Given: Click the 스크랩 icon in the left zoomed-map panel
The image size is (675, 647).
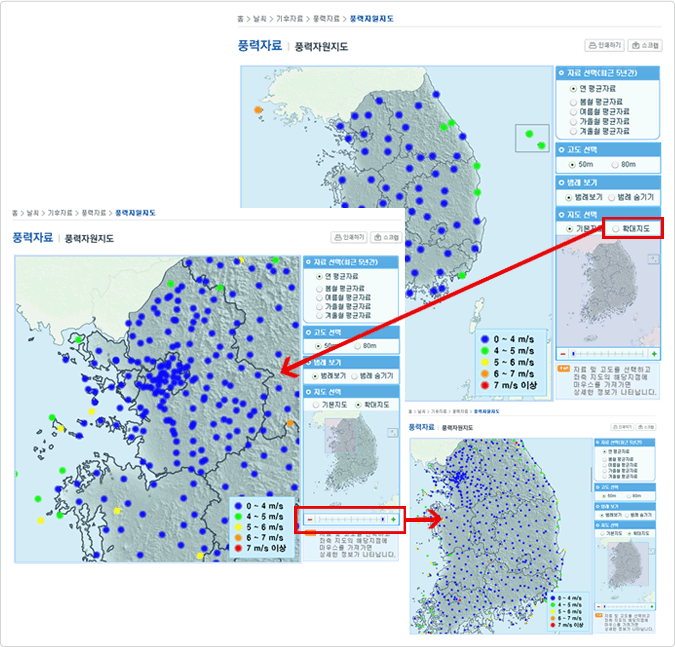Looking at the screenshot, I should (386, 237).
